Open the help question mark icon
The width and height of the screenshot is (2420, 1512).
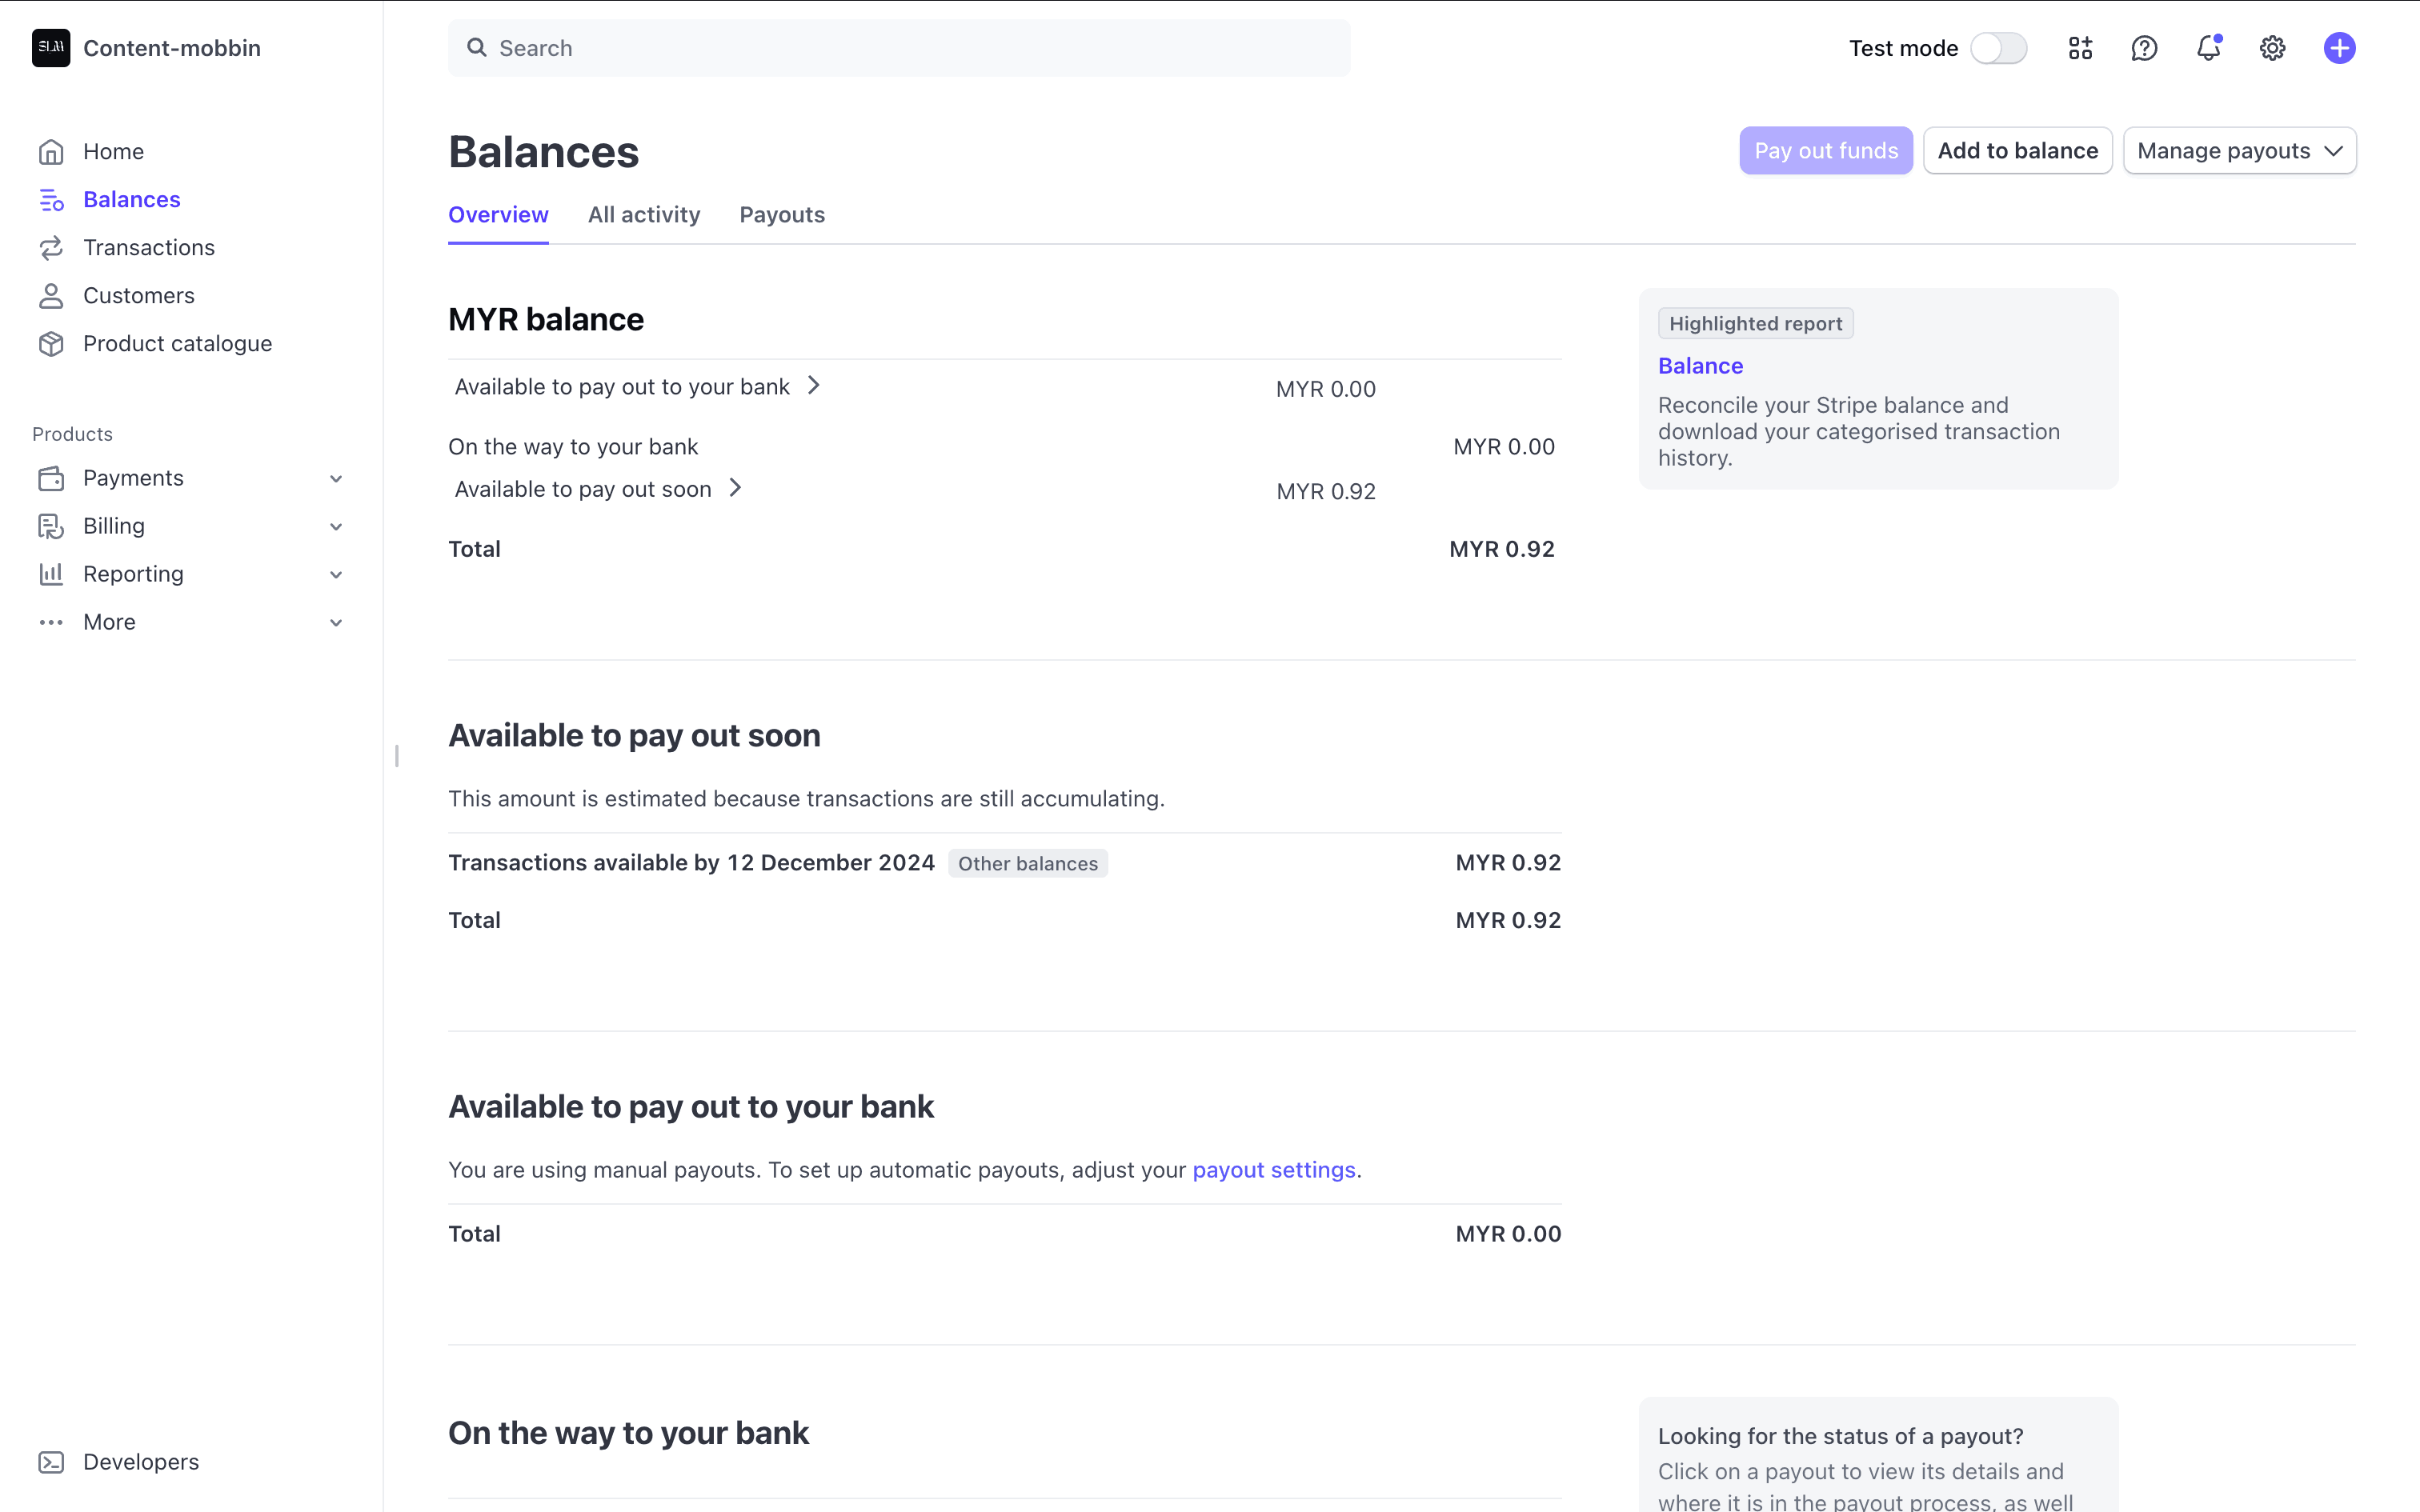coord(2144,48)
